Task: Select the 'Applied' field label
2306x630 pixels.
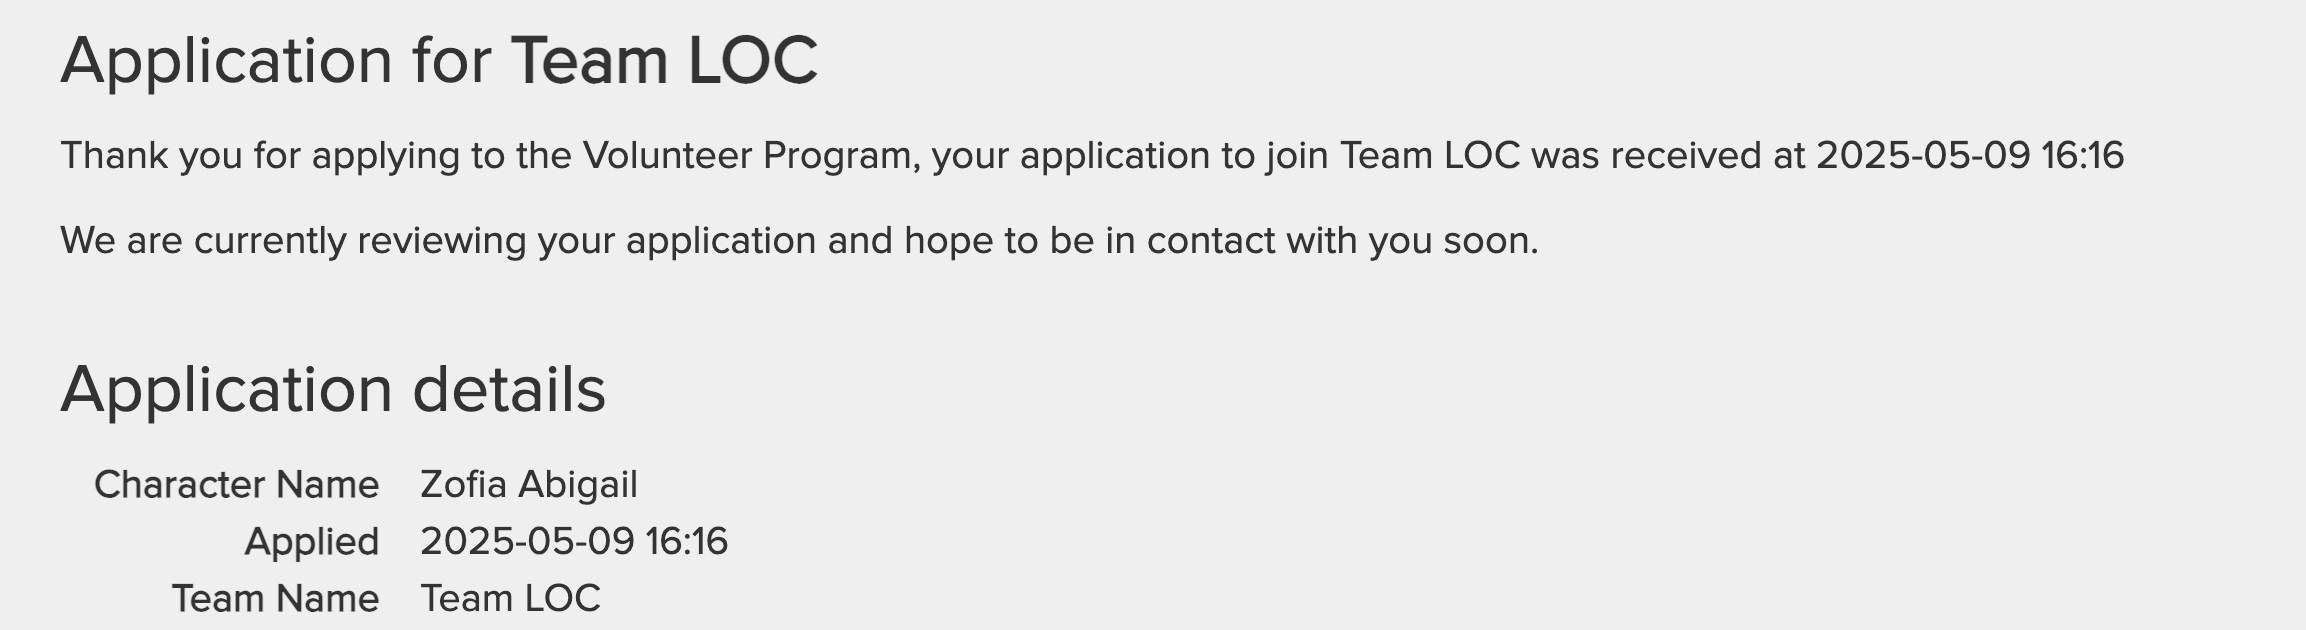Action: (312, 542)
